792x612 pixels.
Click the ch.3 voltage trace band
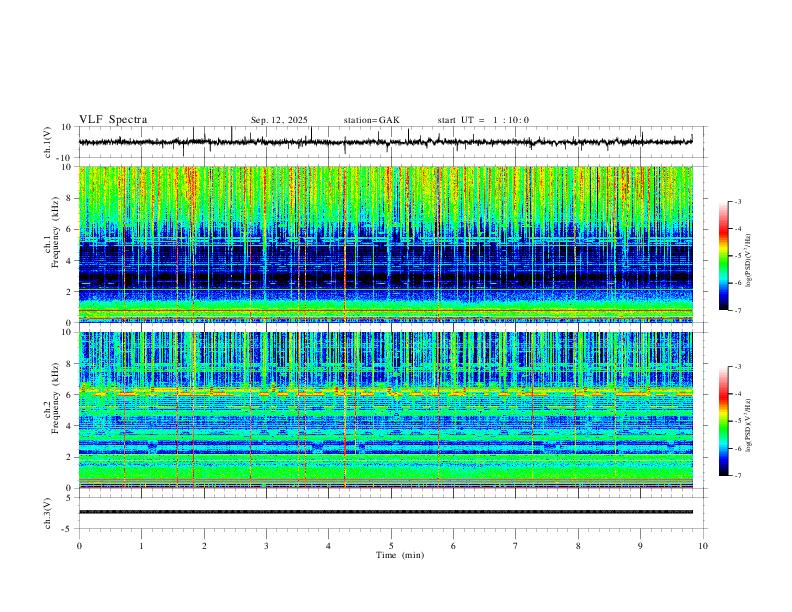tap(385, 512)
